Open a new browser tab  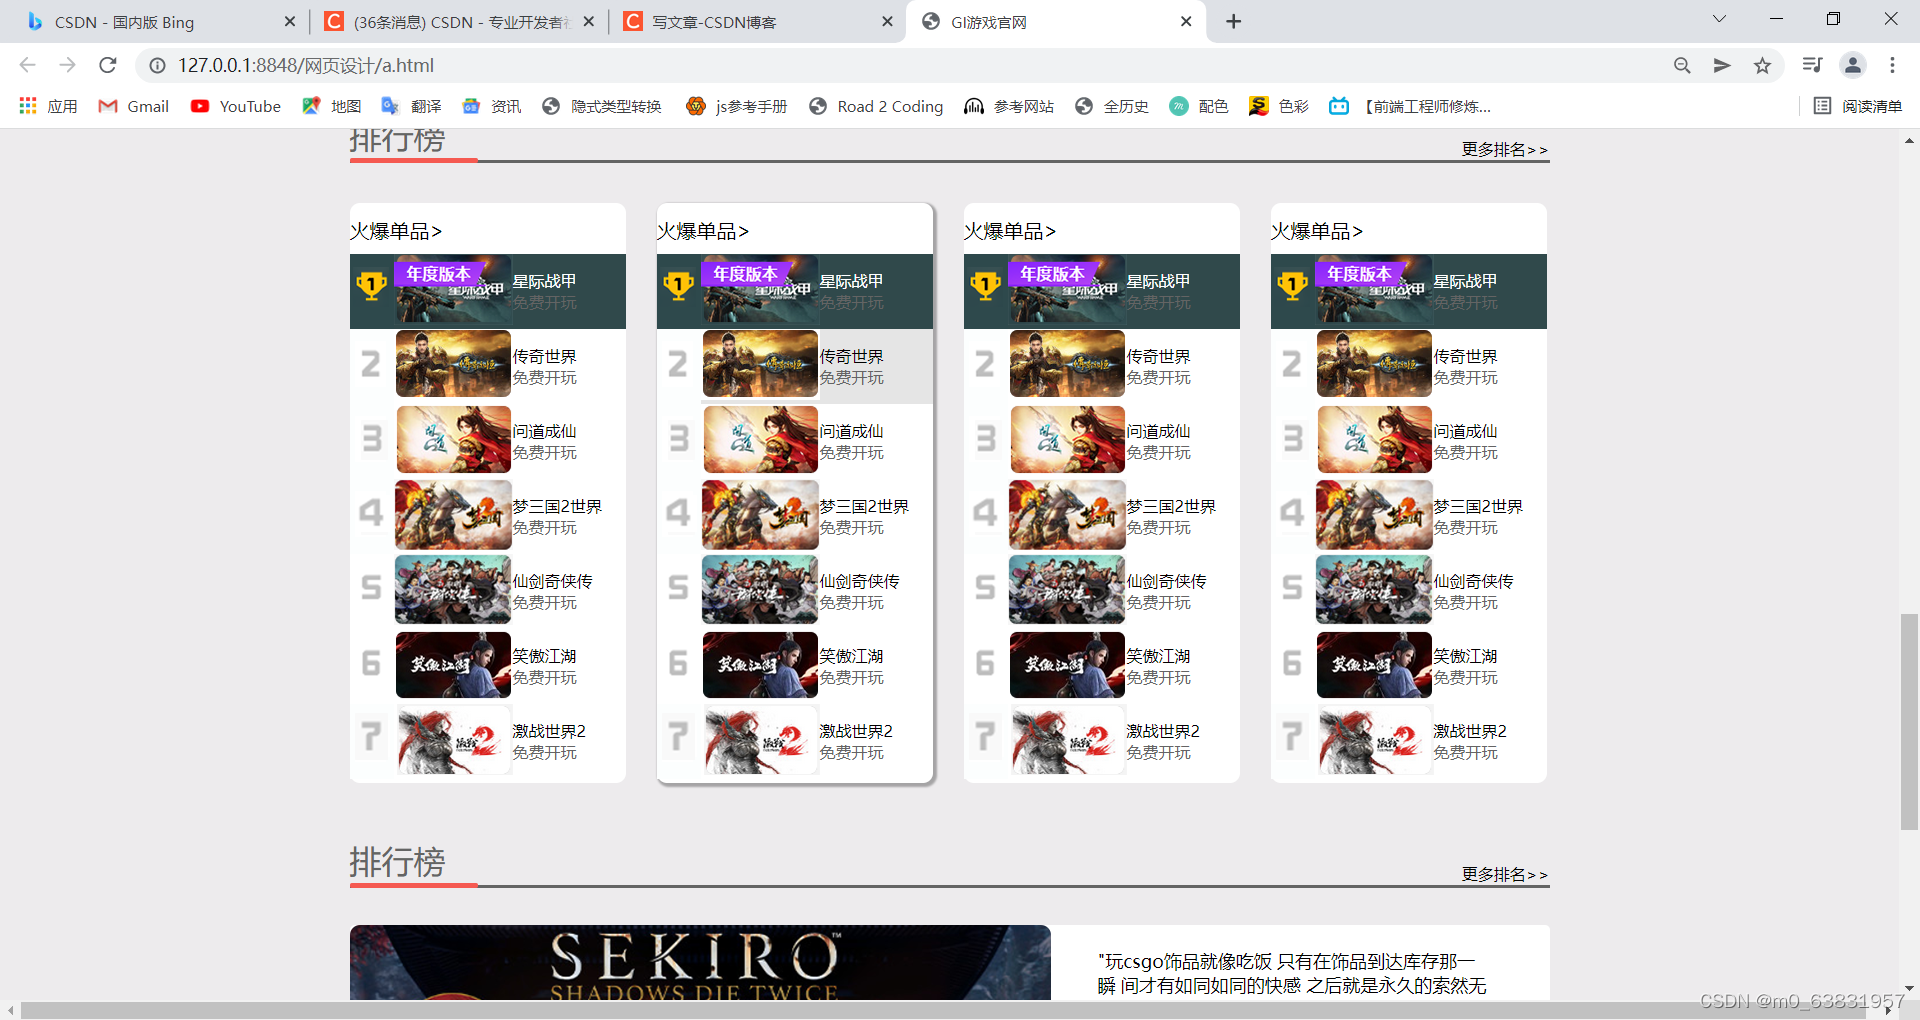click(x=1234, y=21)
